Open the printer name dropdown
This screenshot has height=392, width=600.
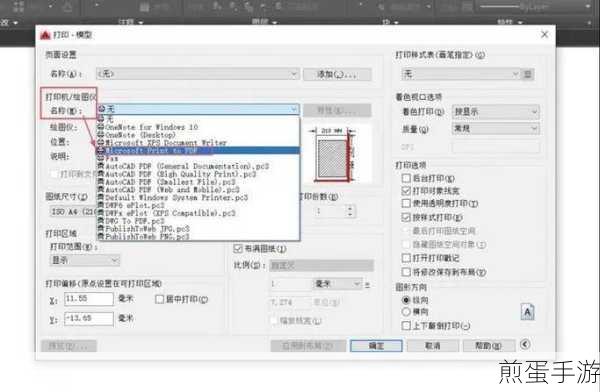[197, 109]
